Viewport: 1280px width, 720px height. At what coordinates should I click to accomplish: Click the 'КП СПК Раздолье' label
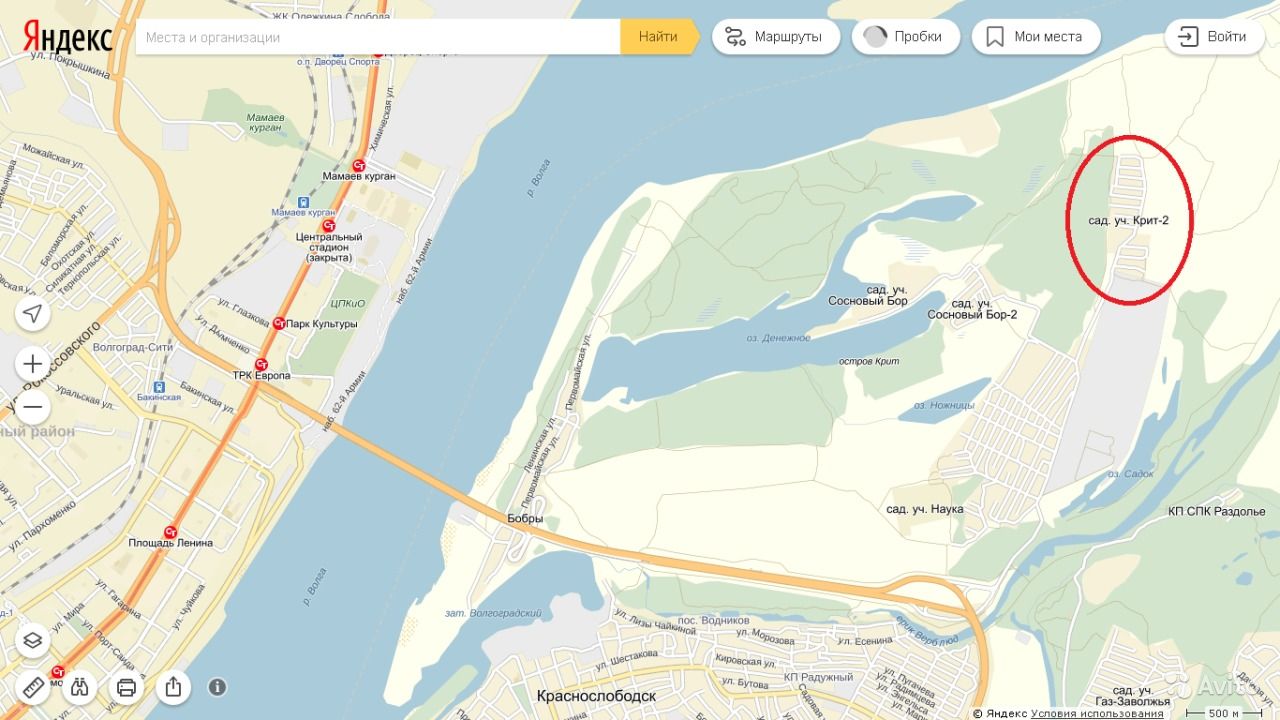[1217, 511]
